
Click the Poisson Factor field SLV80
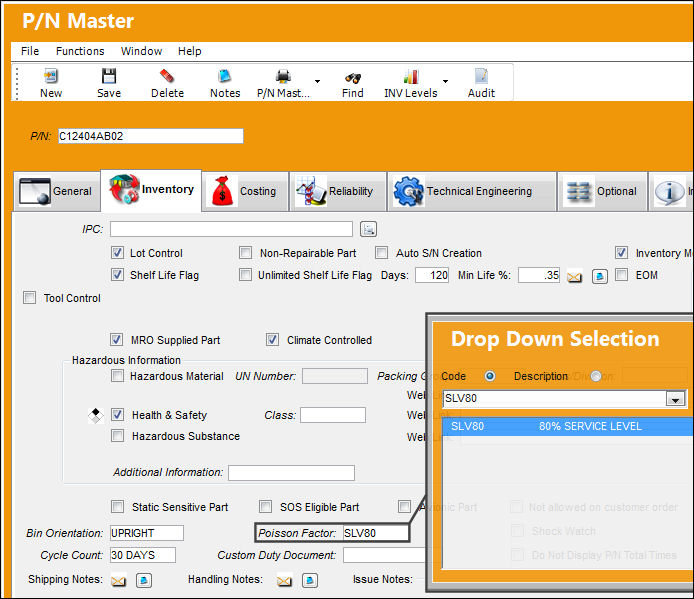click(375, 533)
